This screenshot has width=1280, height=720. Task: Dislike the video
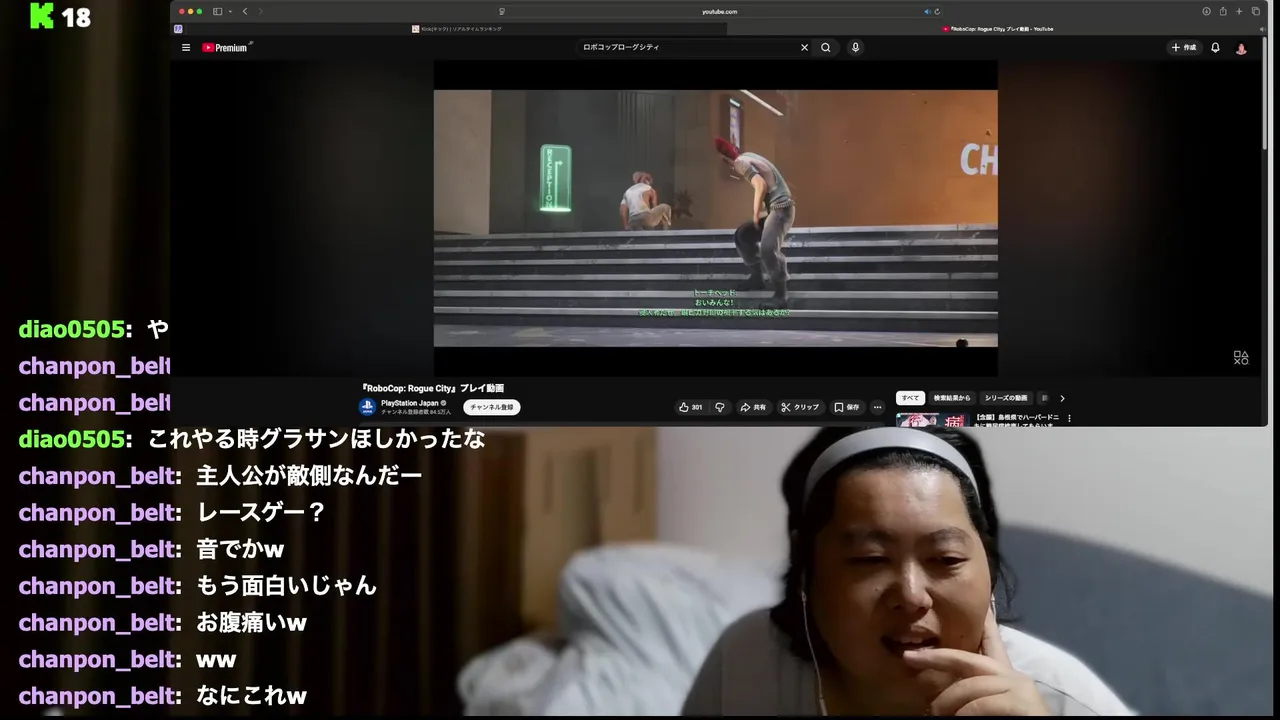(719, 407)
